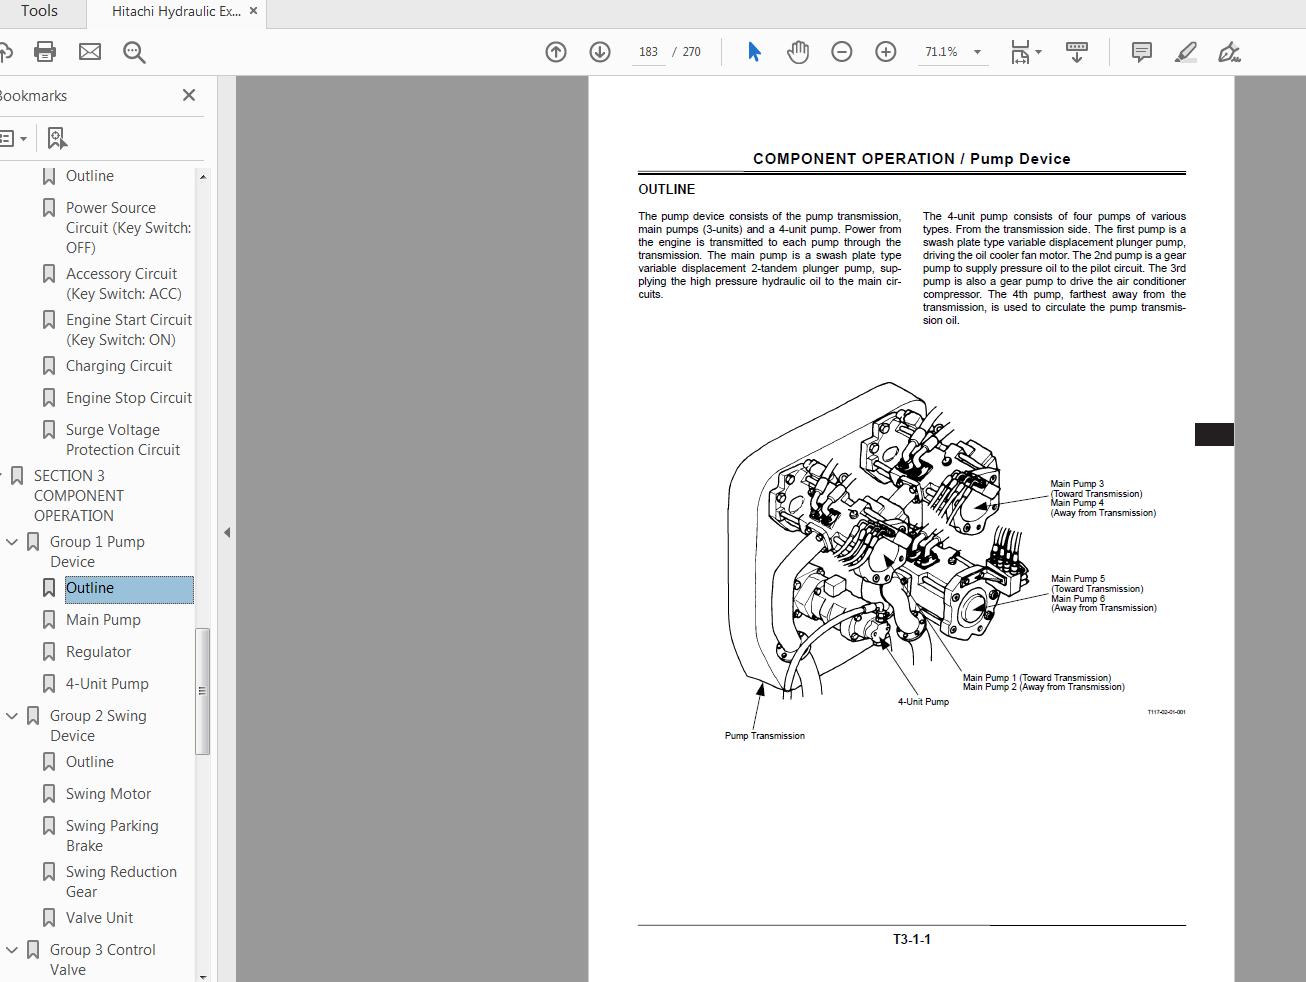Image resolution: width=1306 pixels, height=982 pixels.
Task: Collapse the Group 1 Pump Device bookmark
Action: [12, 542]
